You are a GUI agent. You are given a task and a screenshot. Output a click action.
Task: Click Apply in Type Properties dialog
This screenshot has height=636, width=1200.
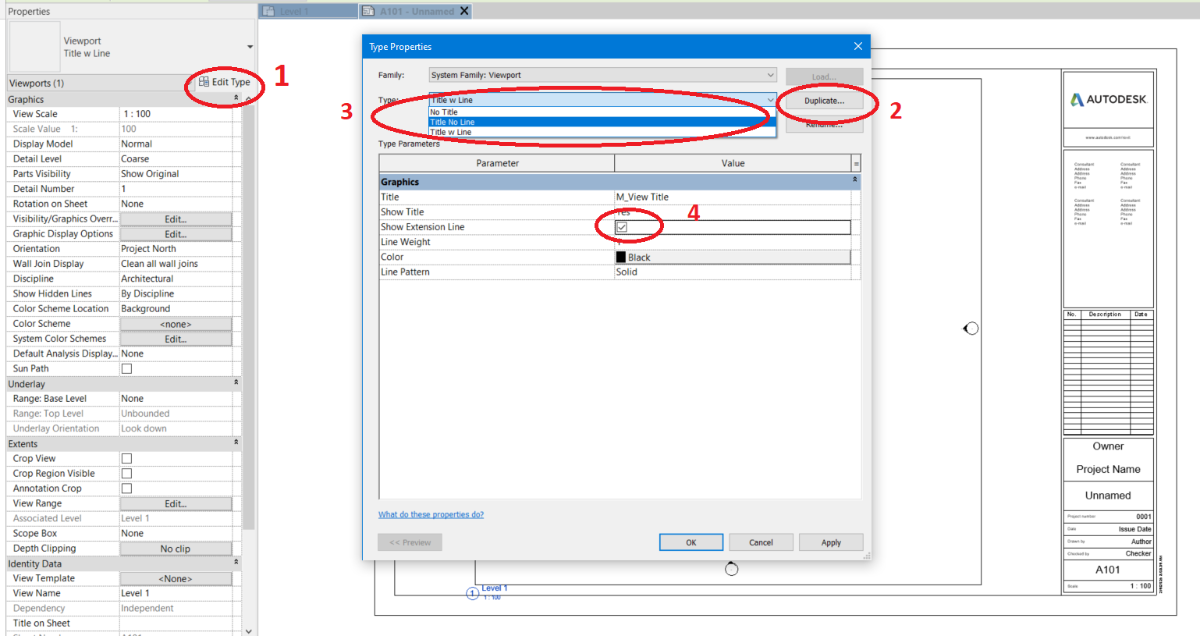tap(831, 542)
